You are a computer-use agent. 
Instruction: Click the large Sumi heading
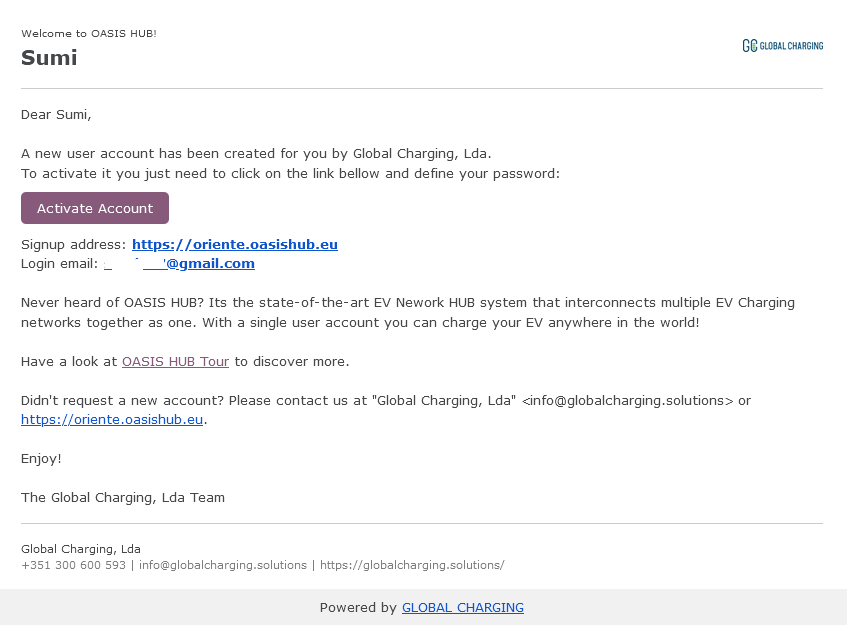pyautogui.click(x=49, y=58)
